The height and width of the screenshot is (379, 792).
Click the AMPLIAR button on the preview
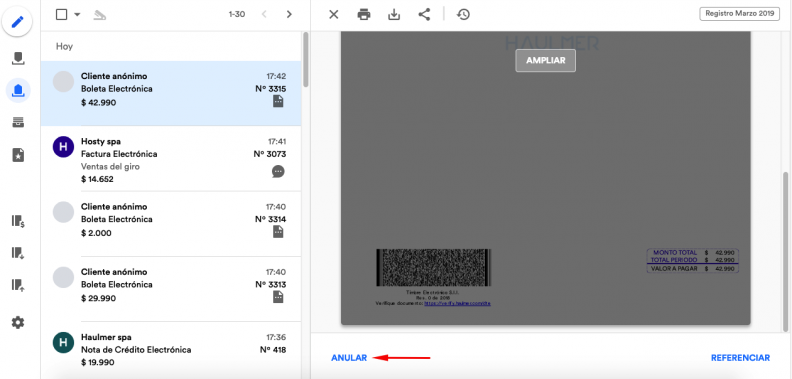click(546, 61)
